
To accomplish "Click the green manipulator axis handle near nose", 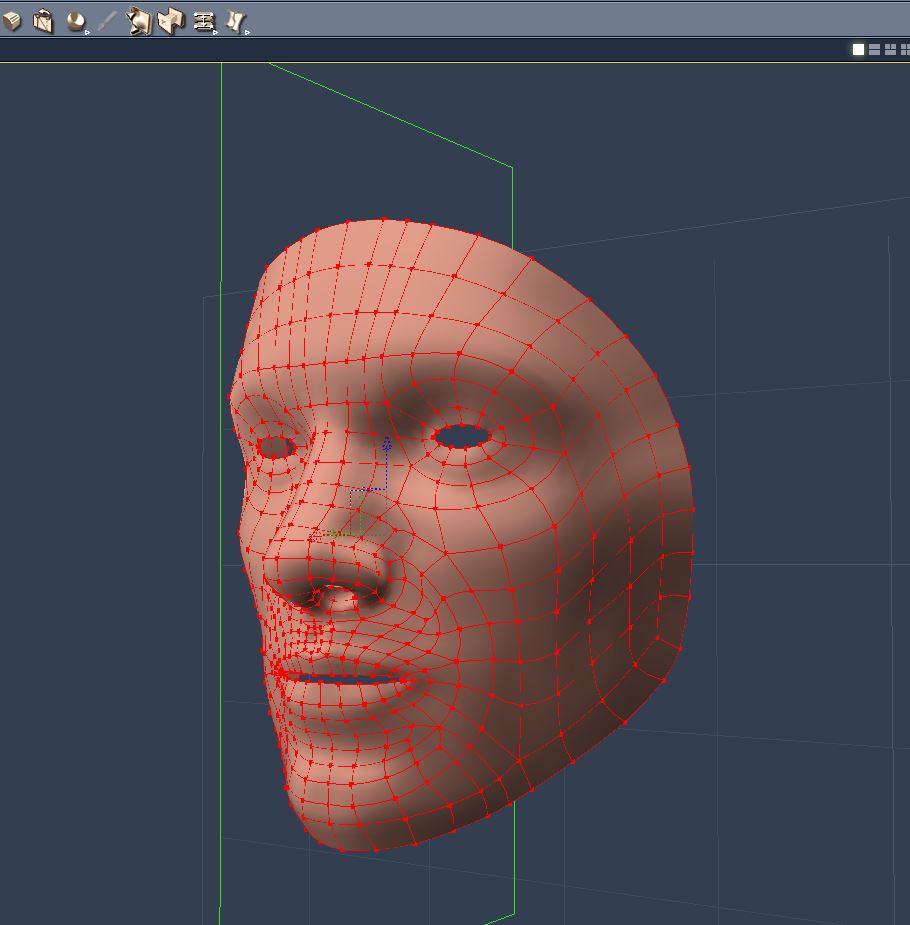I will pos(330,534).
